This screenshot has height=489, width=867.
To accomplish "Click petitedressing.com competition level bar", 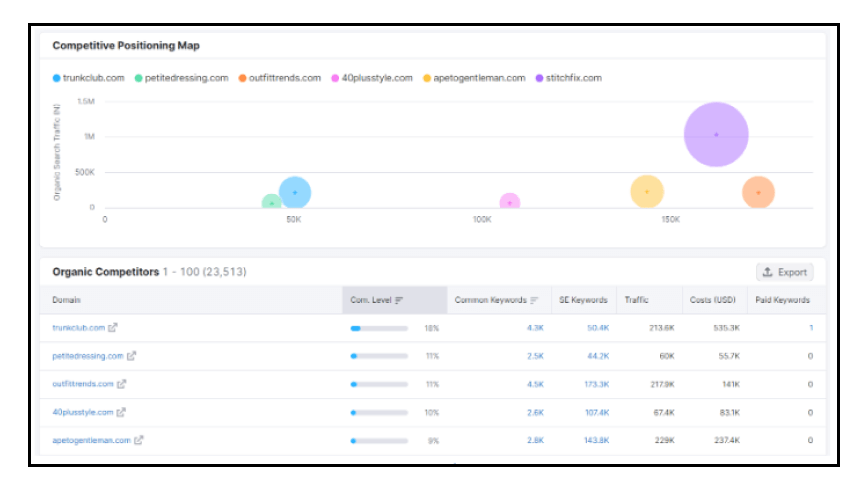I will click(x=379, y=356).
